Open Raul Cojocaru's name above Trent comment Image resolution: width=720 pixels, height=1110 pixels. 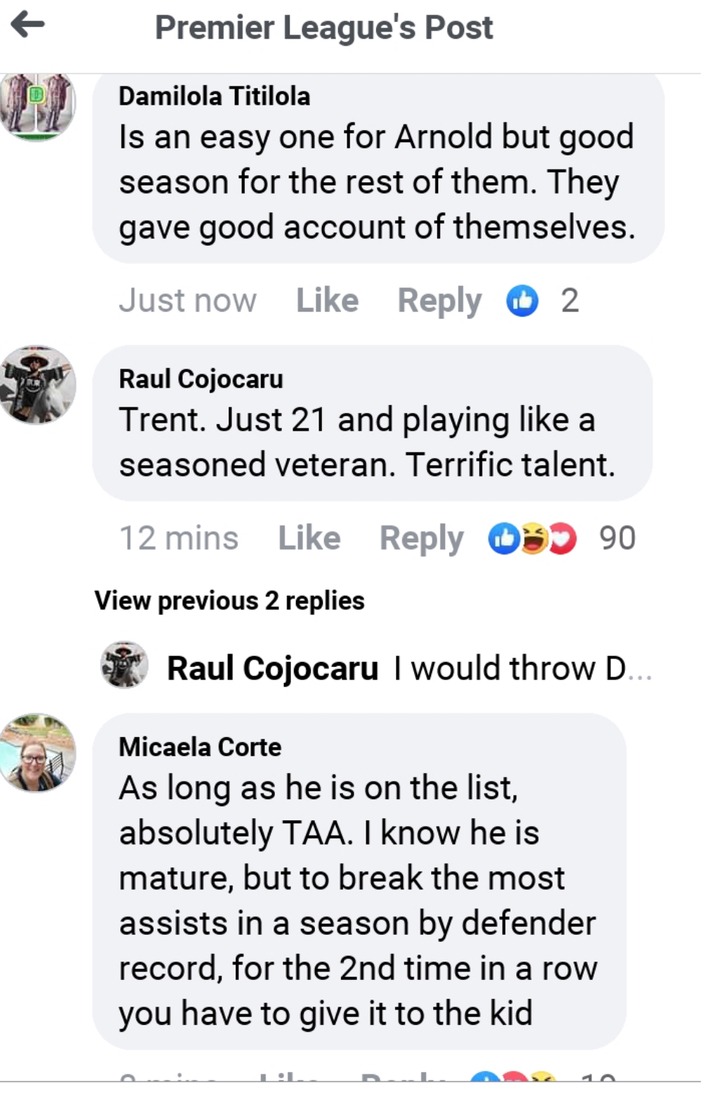tap(201, 379)
